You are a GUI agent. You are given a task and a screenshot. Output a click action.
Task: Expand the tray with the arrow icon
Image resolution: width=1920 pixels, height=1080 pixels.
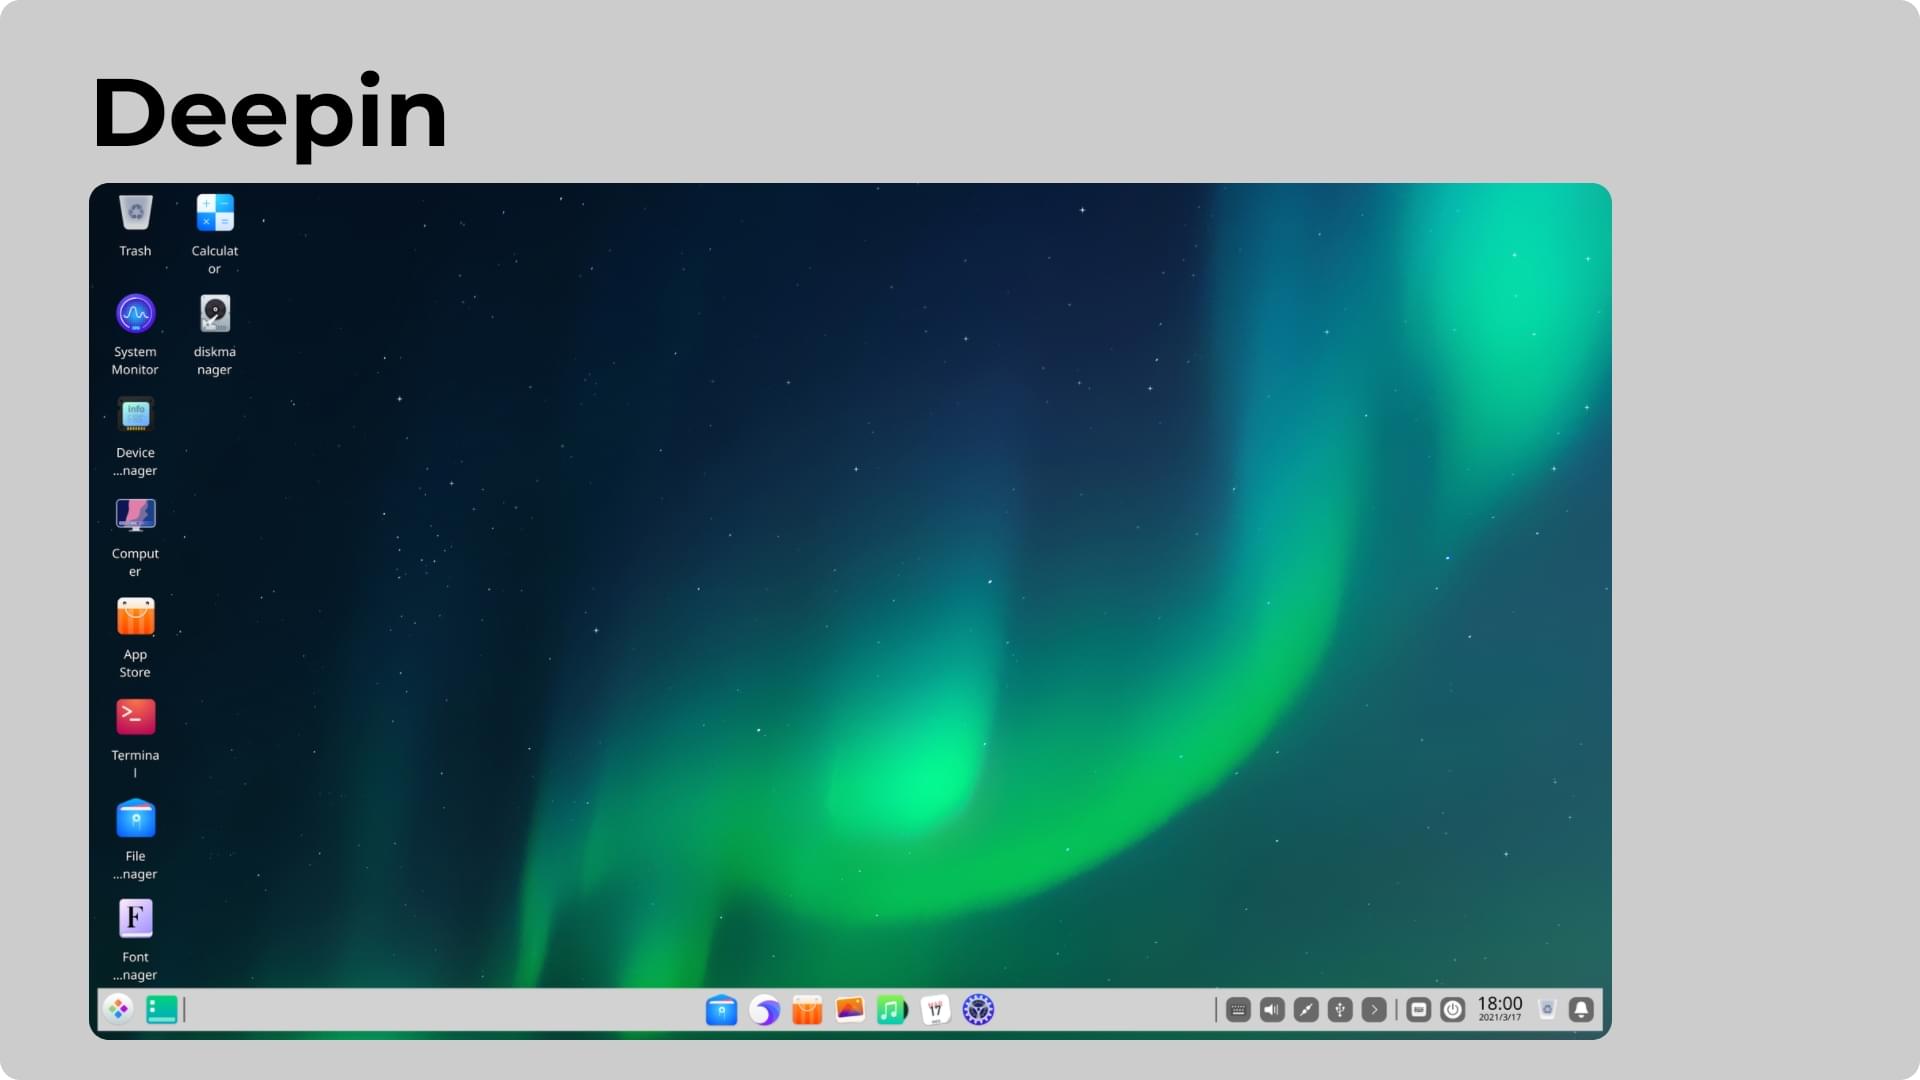click(1374, 1010)
